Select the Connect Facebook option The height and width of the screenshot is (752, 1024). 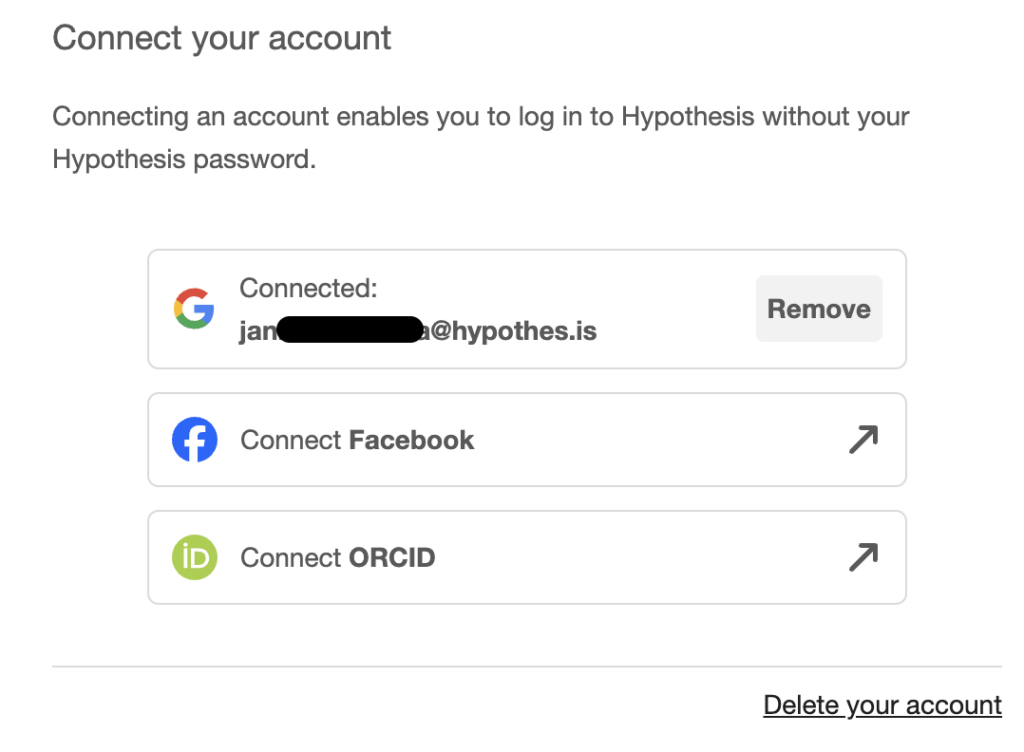527,439
